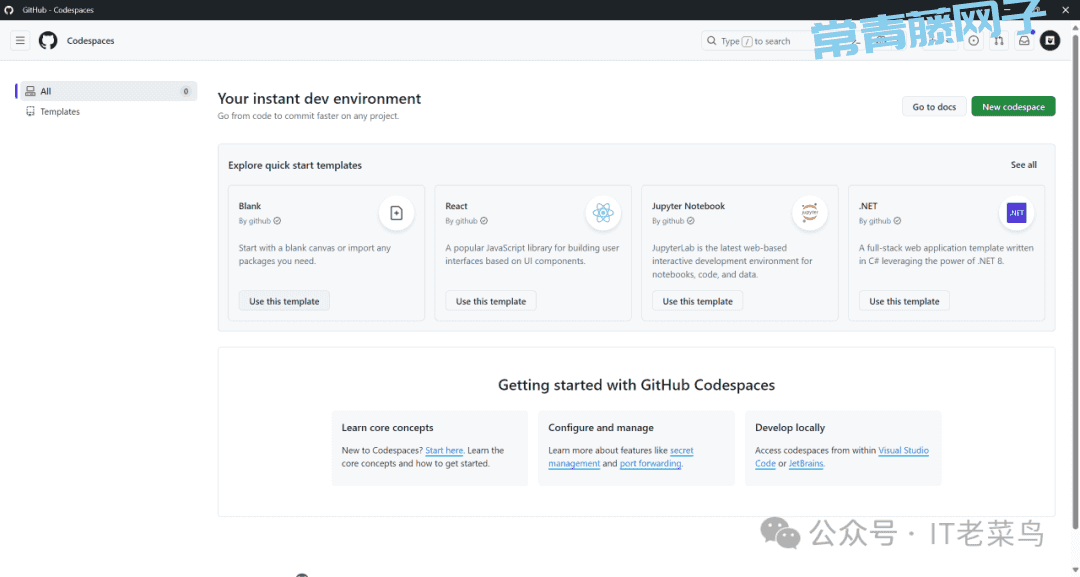This screenshot has width=1080, height=577.
Task: Click the Getting started with GitHub Codespaces heading
Action: tap(636, 385)
